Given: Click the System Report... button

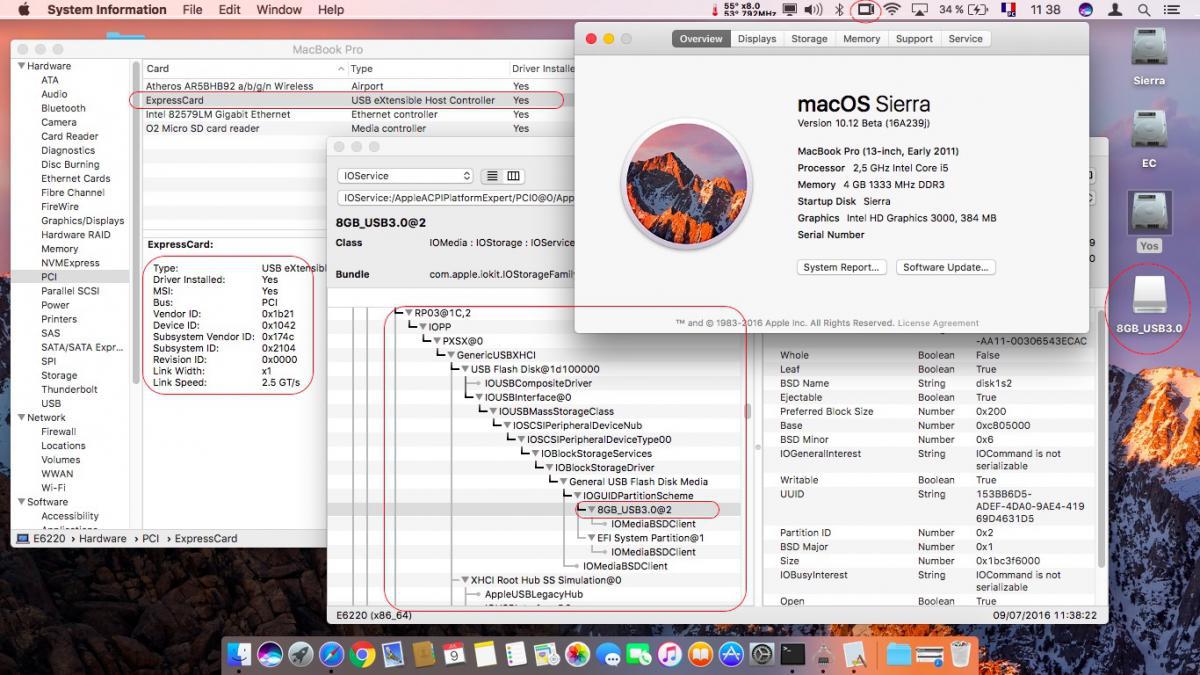Looking at the screenshot, I should click(x=841, y=267).
